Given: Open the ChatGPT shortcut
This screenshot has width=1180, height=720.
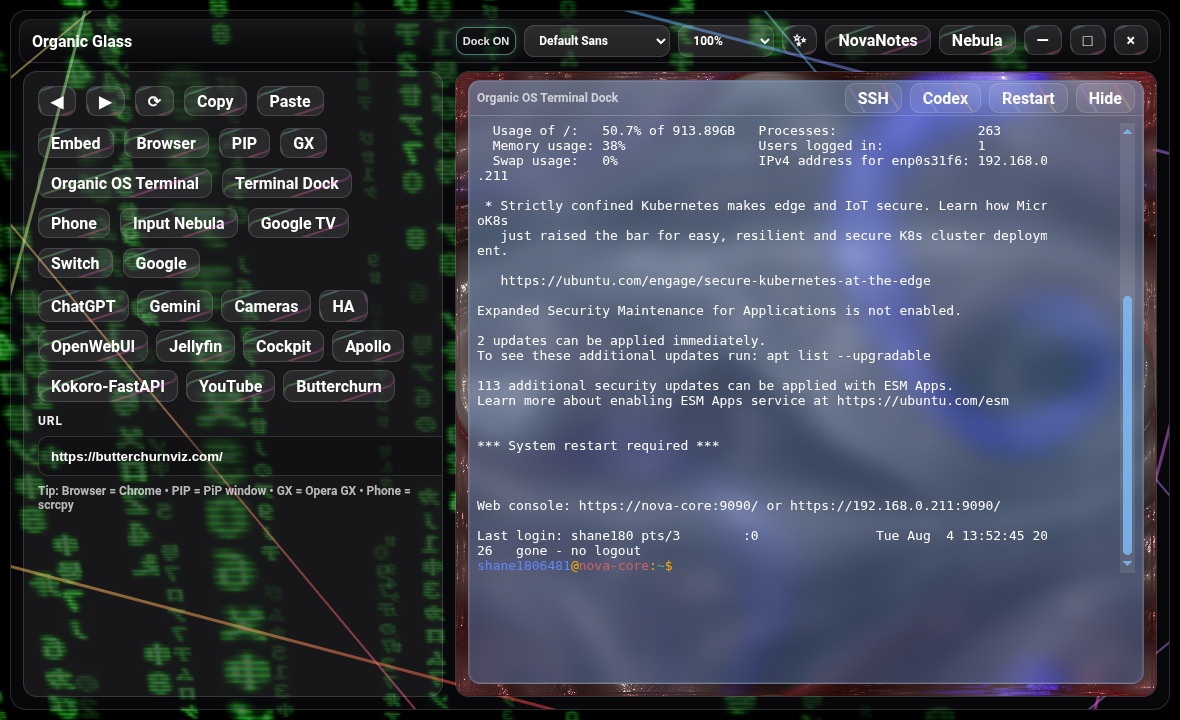Looking at the screenshot, I should pos(83,306).
